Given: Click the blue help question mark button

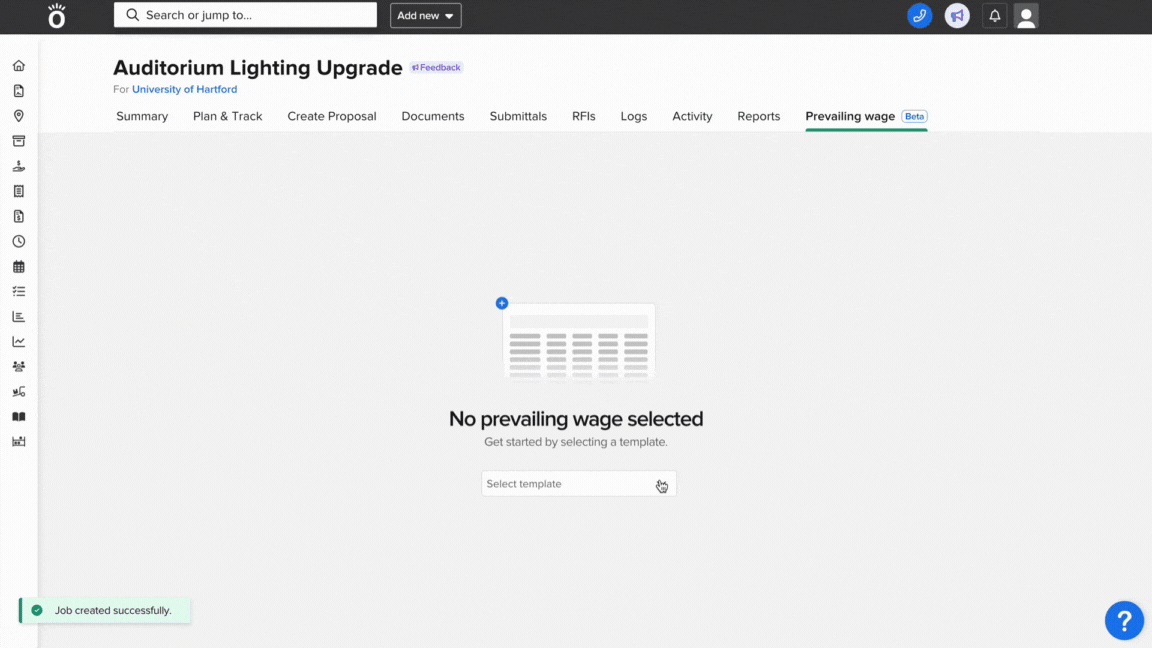Looking at the screenshot, I should click(x=1124, y=620).
